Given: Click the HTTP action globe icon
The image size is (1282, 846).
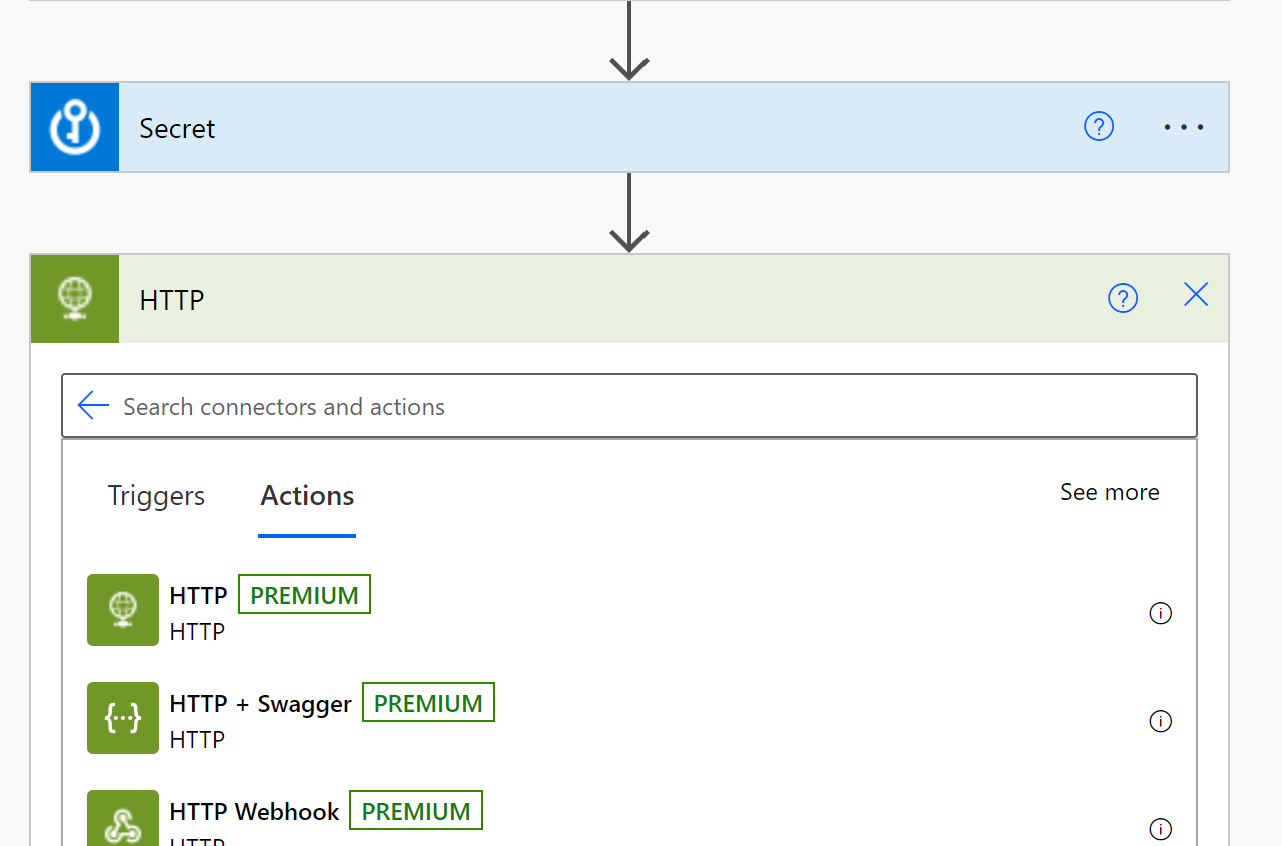Looking at the screenshot, I should tap(123, 610).
